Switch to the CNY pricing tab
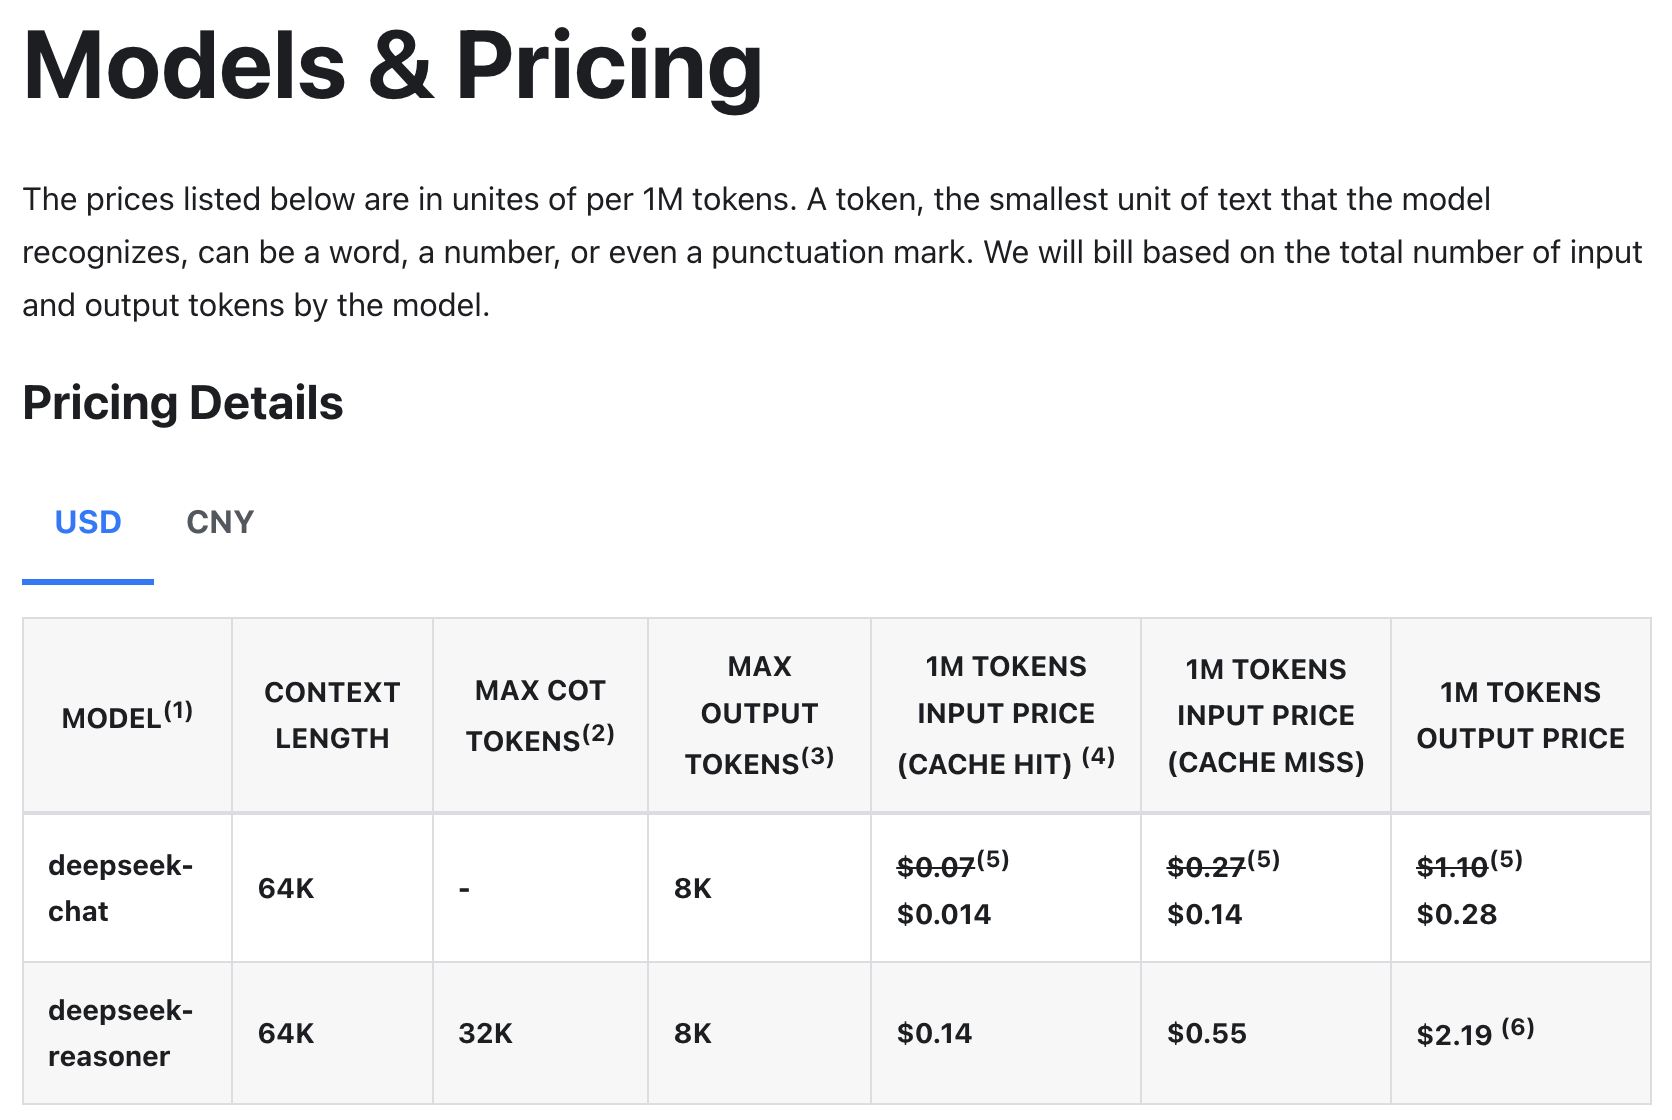The width and height of the screenshot is (1672, 1120). pyautogui.click(x=220, y=522)
